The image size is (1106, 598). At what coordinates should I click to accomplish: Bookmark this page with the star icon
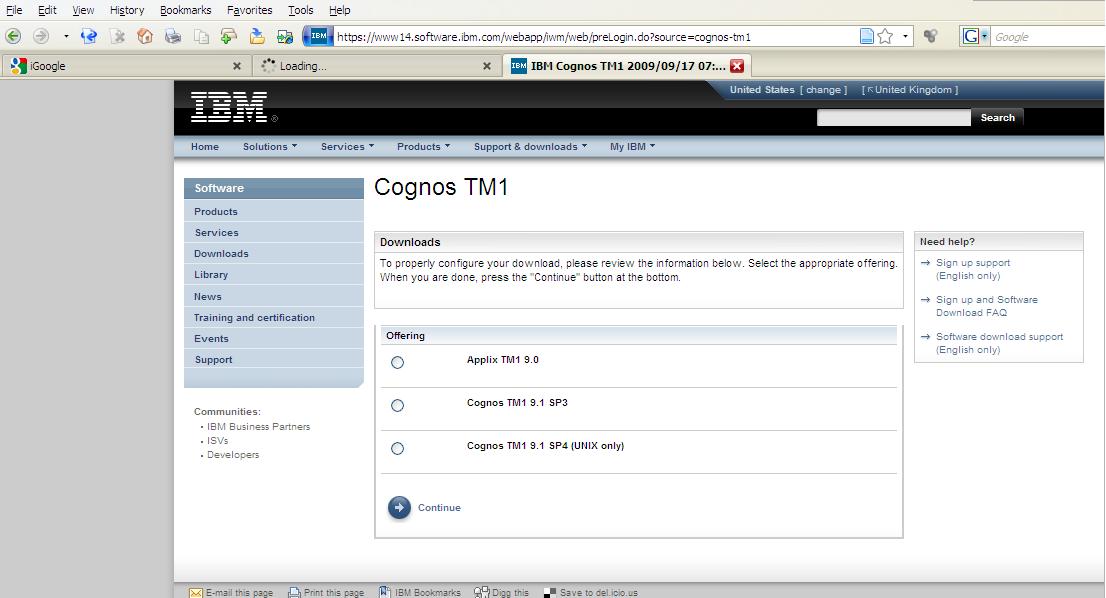[885, 36]
